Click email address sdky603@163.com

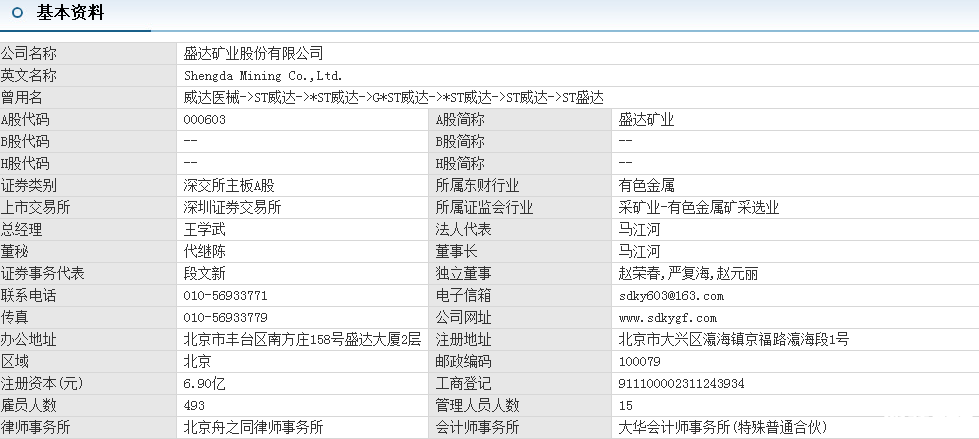(671, 295)
